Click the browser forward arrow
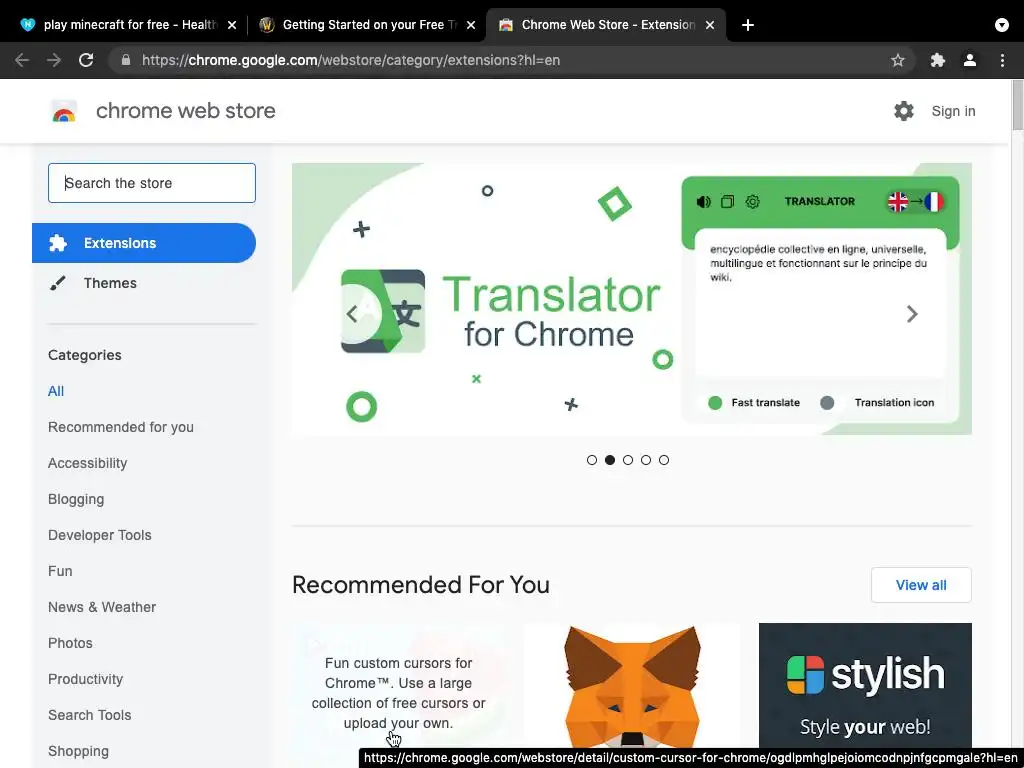 [x=54, y=60]
